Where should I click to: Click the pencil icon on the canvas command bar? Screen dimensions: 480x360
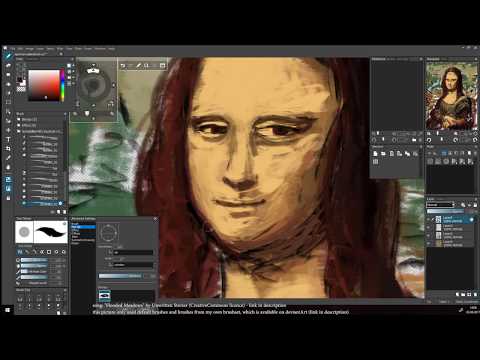[x=138, y=66]
